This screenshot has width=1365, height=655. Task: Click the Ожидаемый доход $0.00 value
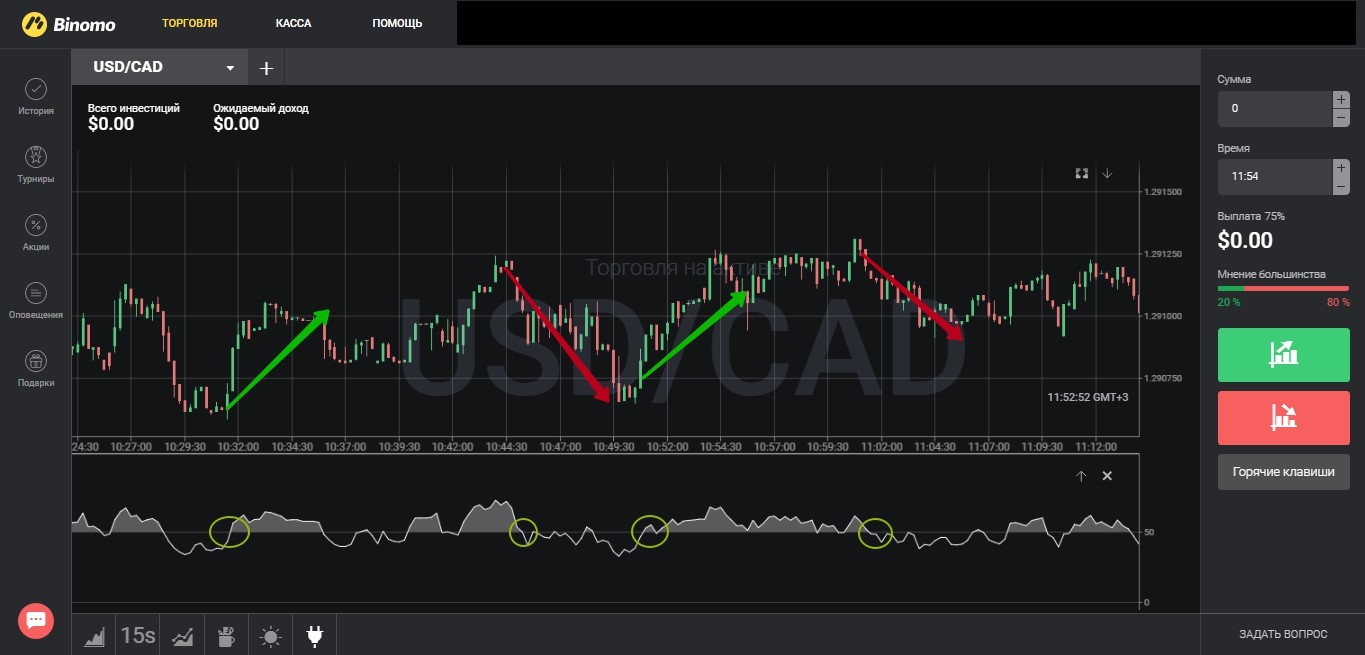click(236, 124)
